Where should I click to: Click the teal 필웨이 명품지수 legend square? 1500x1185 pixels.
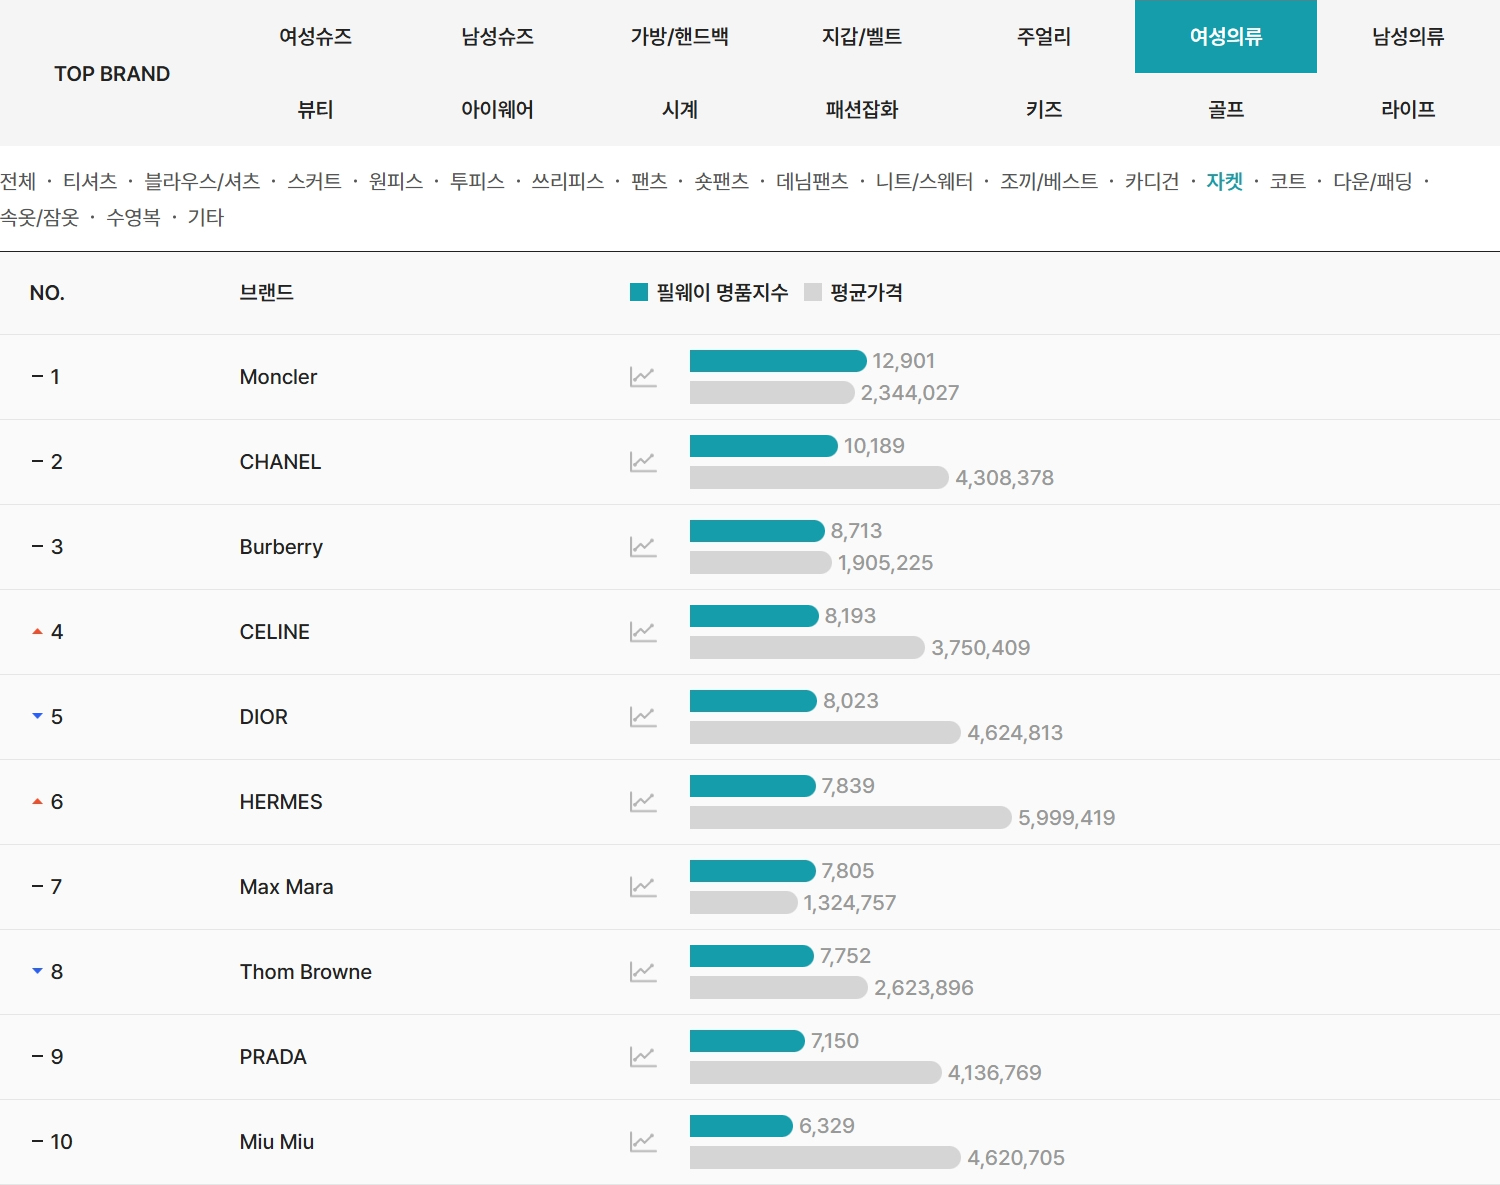coord(639,292)
